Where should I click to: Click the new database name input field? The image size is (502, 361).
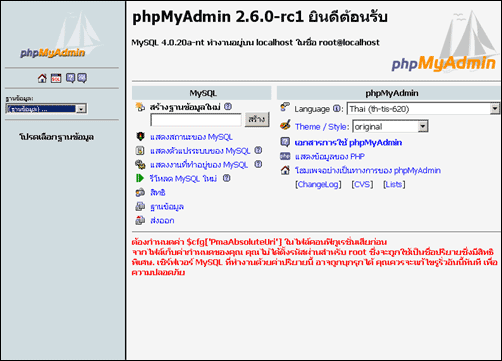click(x=196, y=120)
